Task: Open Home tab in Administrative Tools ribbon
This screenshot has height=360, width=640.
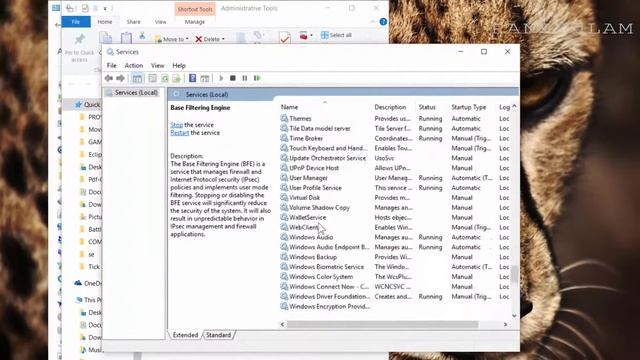Action: pos(105,22)
